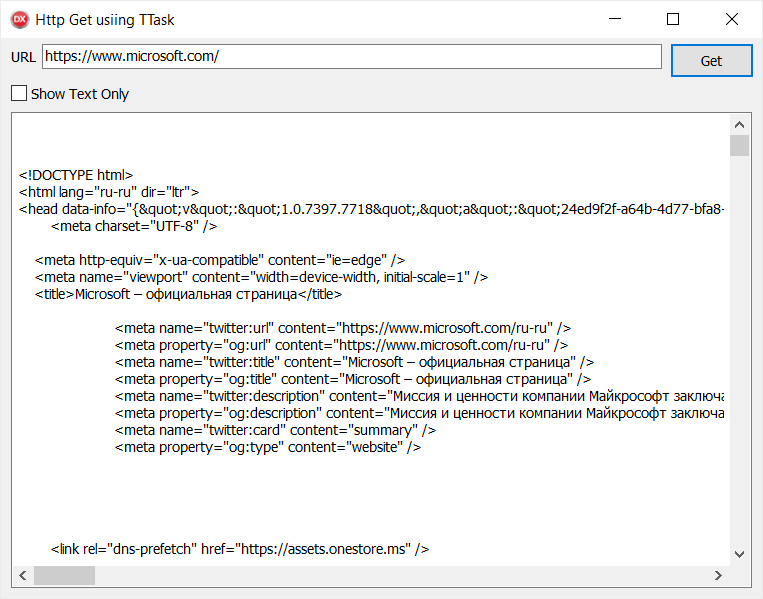Click the og:type website line
This screenshot has height=599, width=763.
tap(268, 447)
